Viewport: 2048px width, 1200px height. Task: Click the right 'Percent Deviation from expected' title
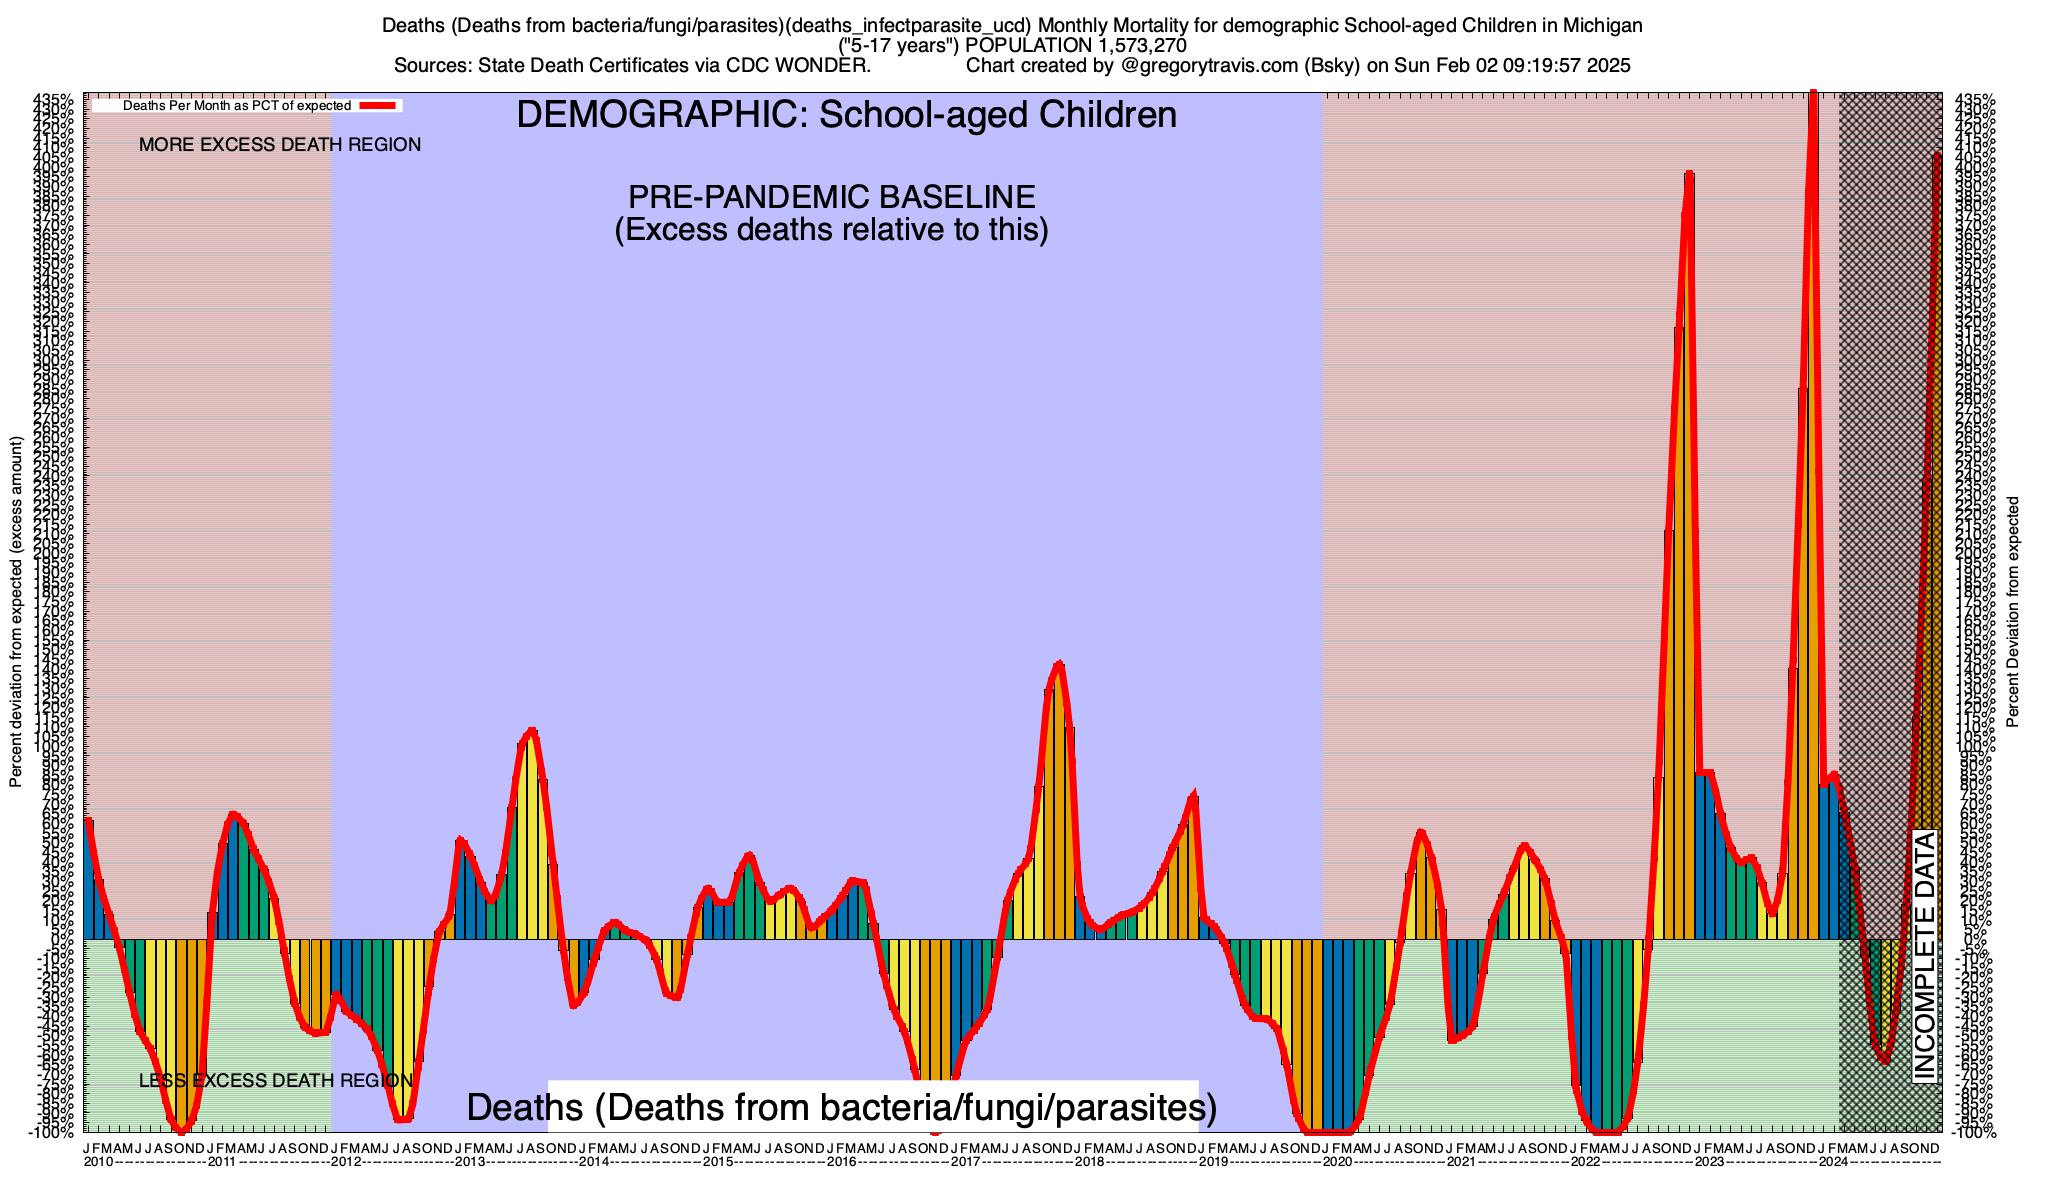(2013, 612)
